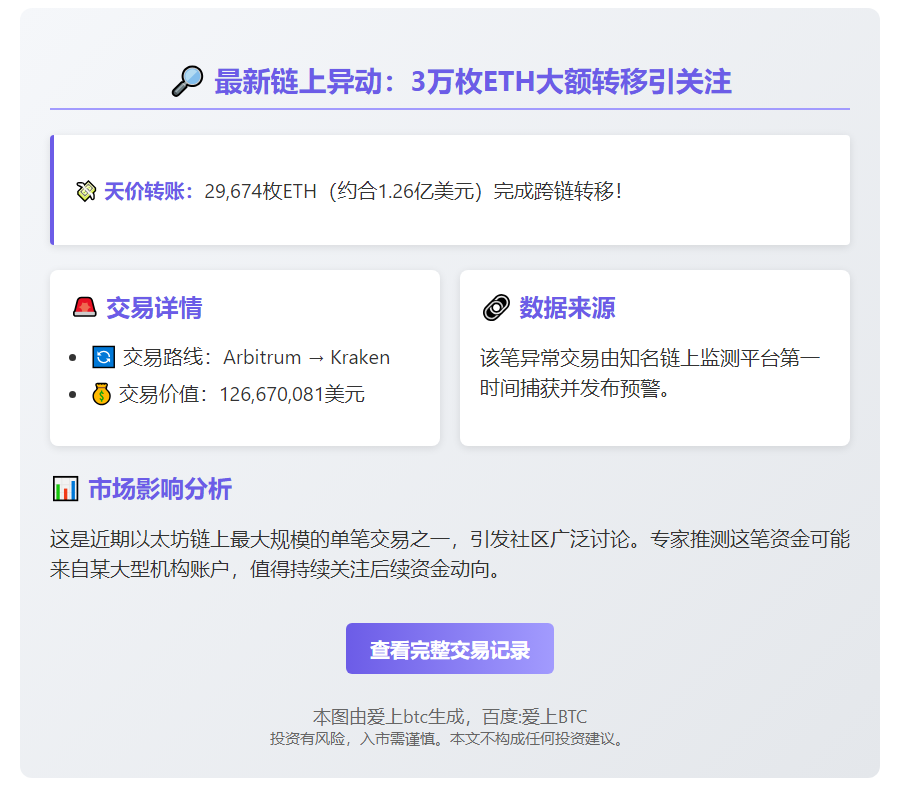The width and height of the screenshot is (900, 810).
Task: Select the ticket icon beside 天价转账
Action: [86, 190]
